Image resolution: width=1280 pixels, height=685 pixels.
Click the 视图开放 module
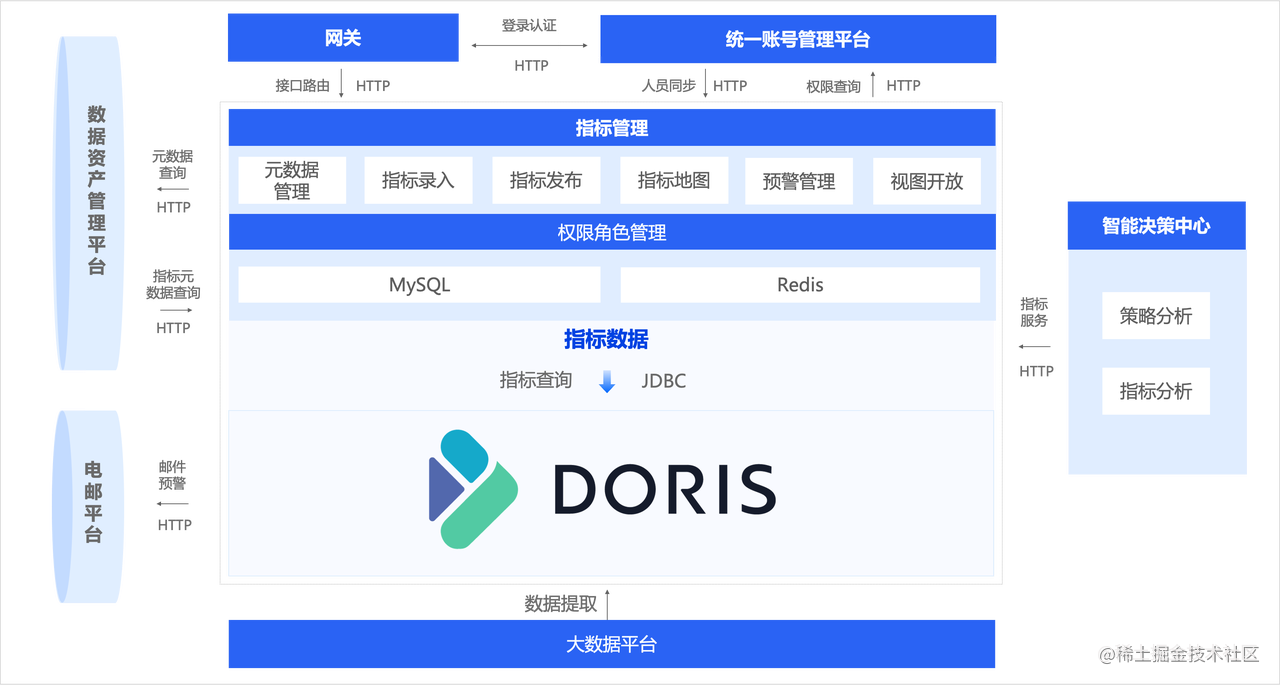[x=927, y=181]
